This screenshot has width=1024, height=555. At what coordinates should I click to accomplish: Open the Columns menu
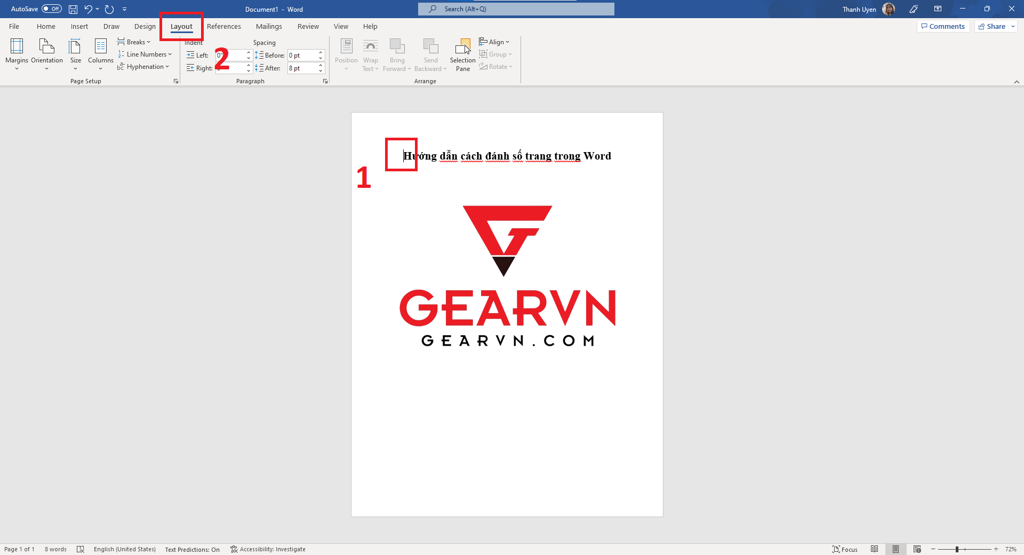coord(101,54)
